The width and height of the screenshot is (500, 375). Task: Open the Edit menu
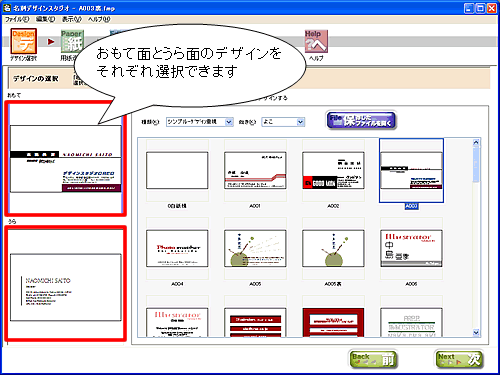point(45,19)
